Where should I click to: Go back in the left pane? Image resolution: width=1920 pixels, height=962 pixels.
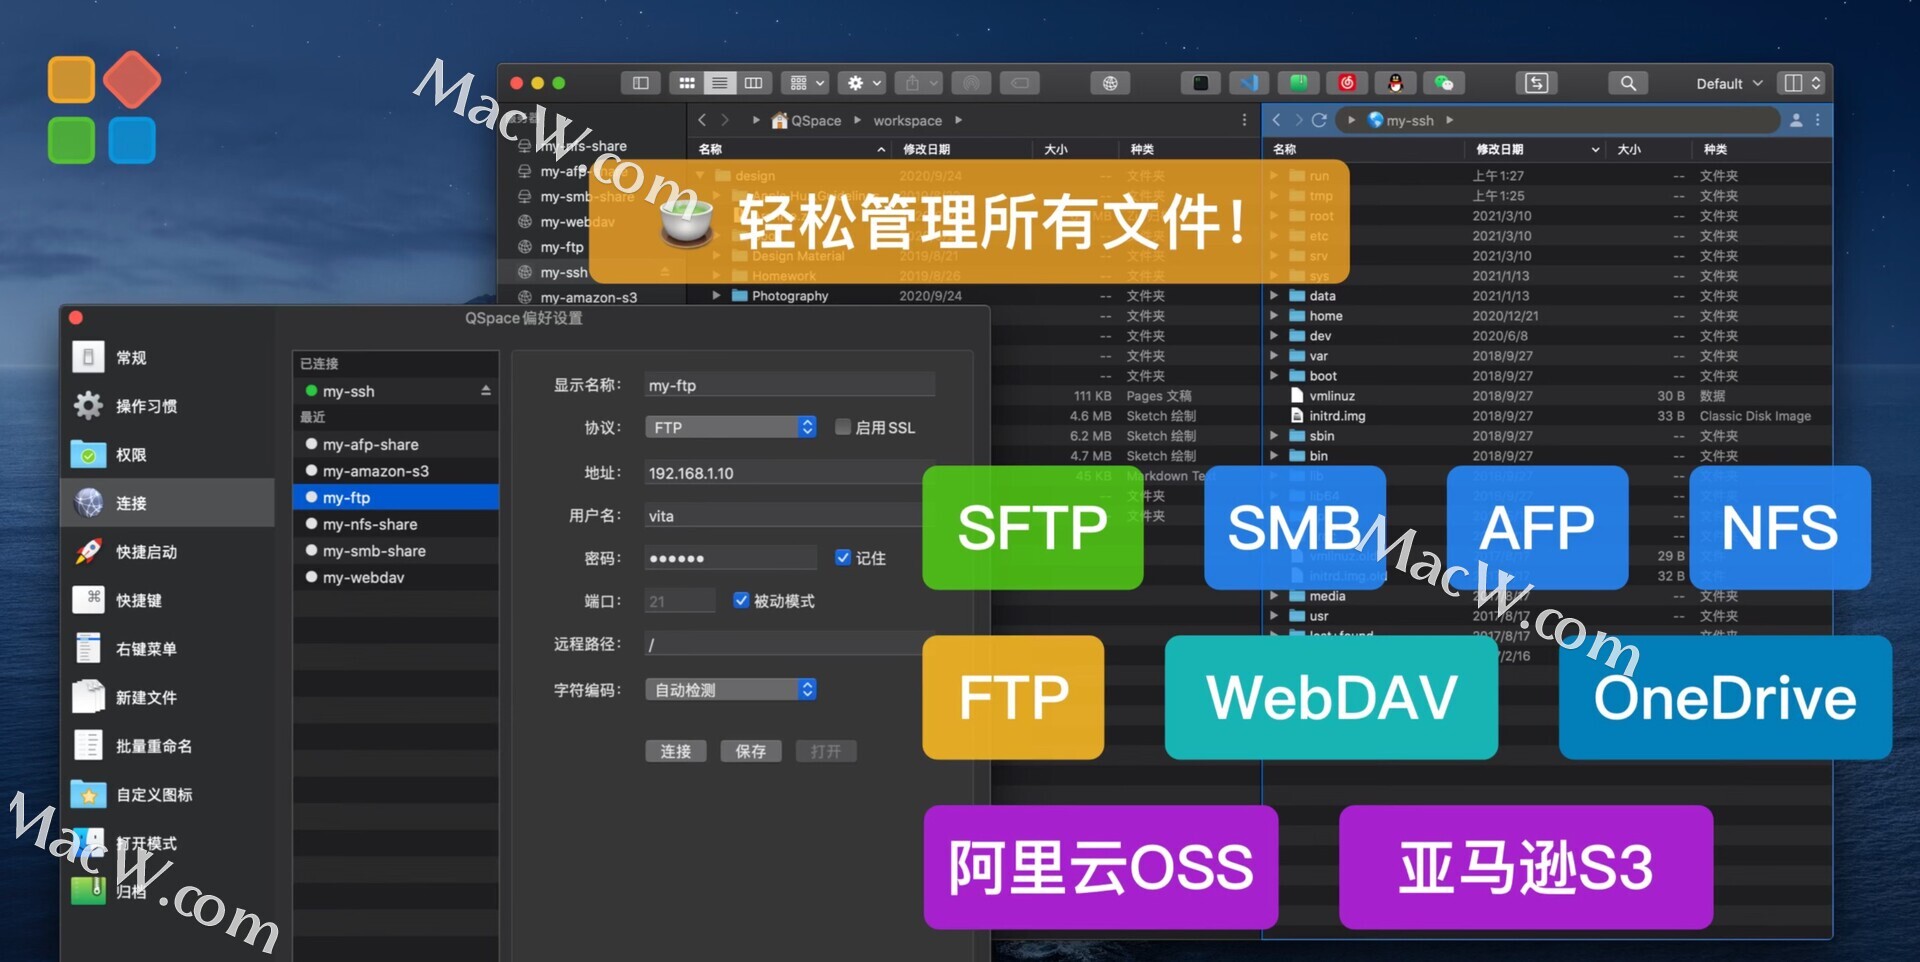702,120
